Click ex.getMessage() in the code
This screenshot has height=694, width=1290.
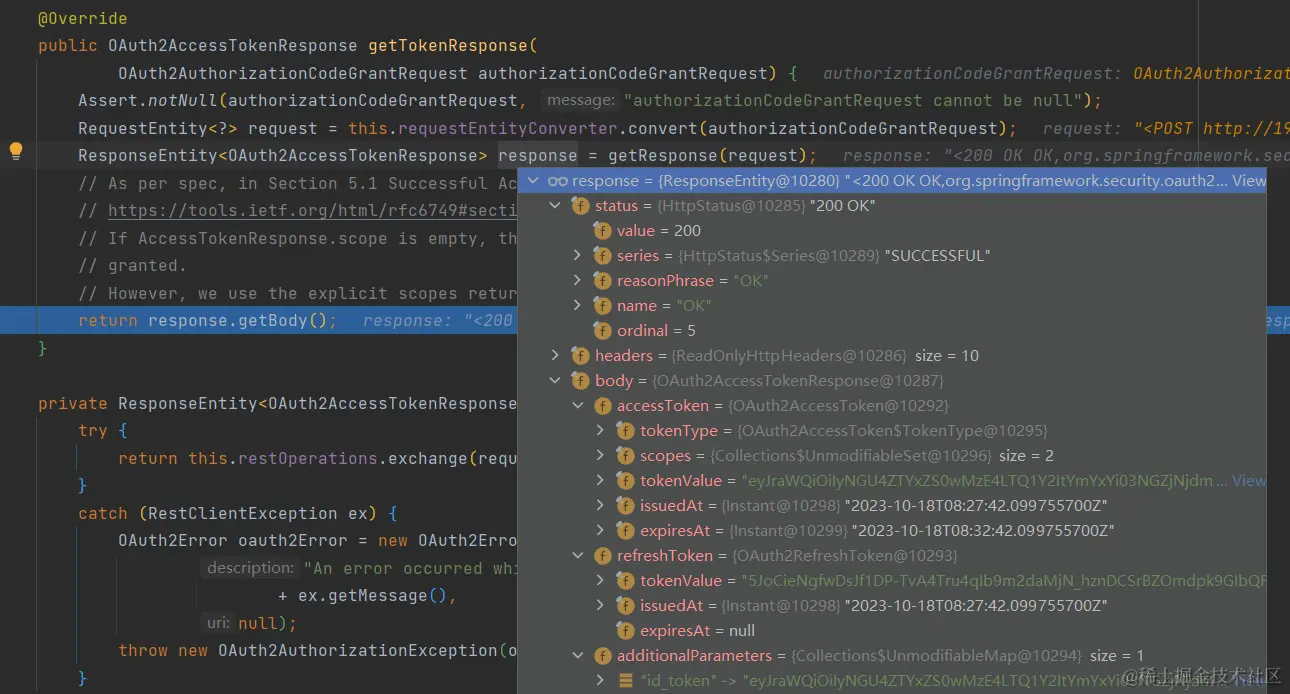pos(373,596)
